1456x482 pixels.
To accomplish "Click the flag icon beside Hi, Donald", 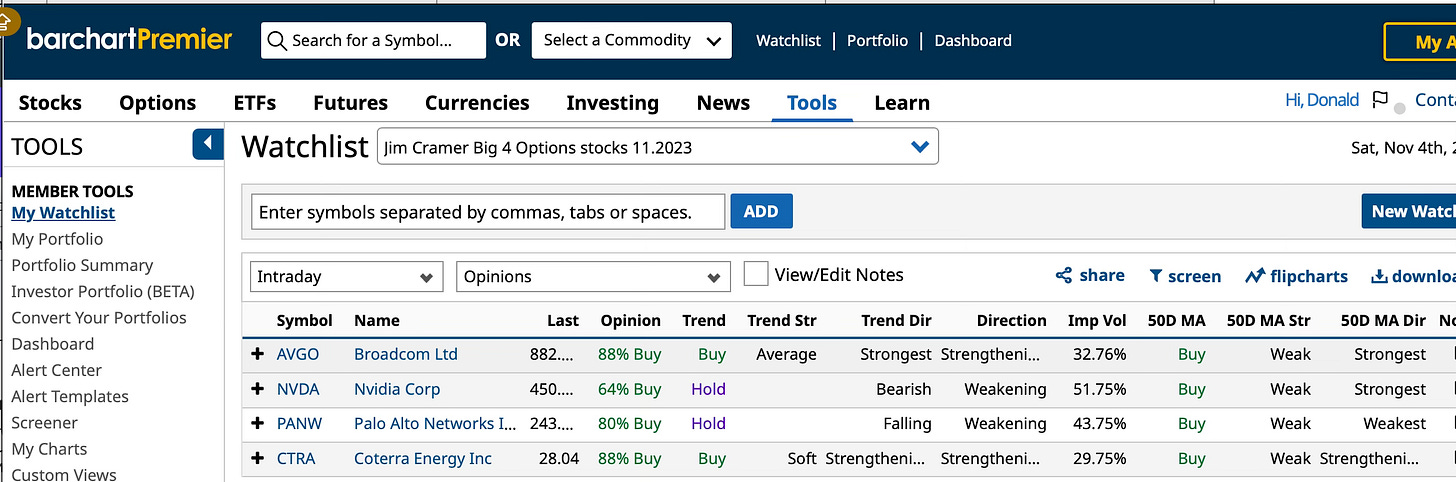I will point(1380,100).
